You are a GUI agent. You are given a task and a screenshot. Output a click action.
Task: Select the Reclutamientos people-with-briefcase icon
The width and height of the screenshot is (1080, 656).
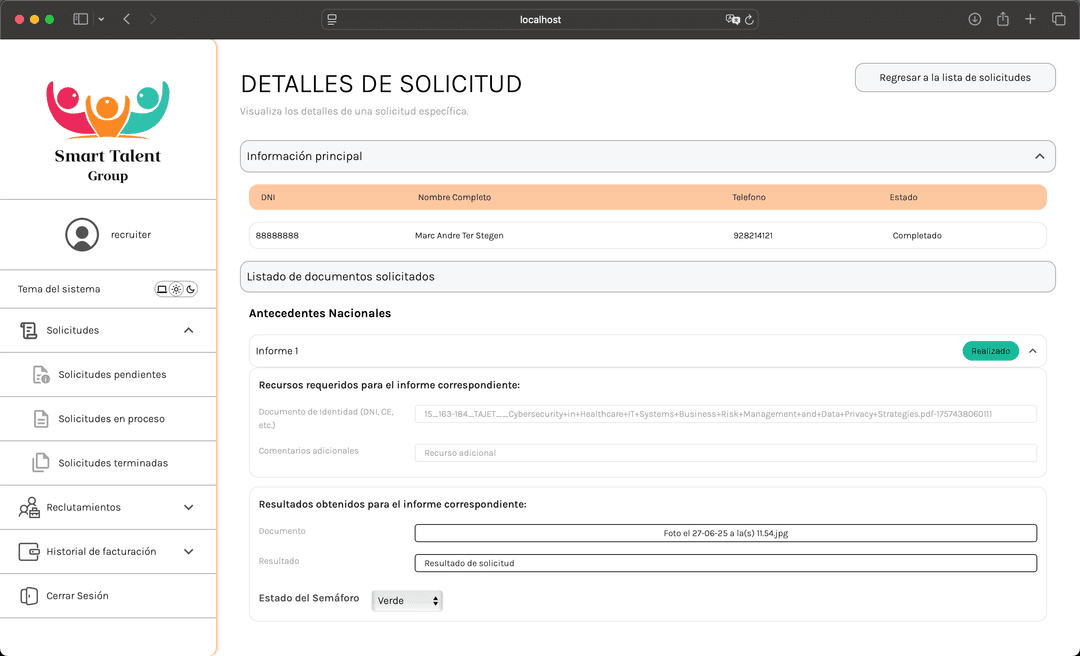[30, 507]
